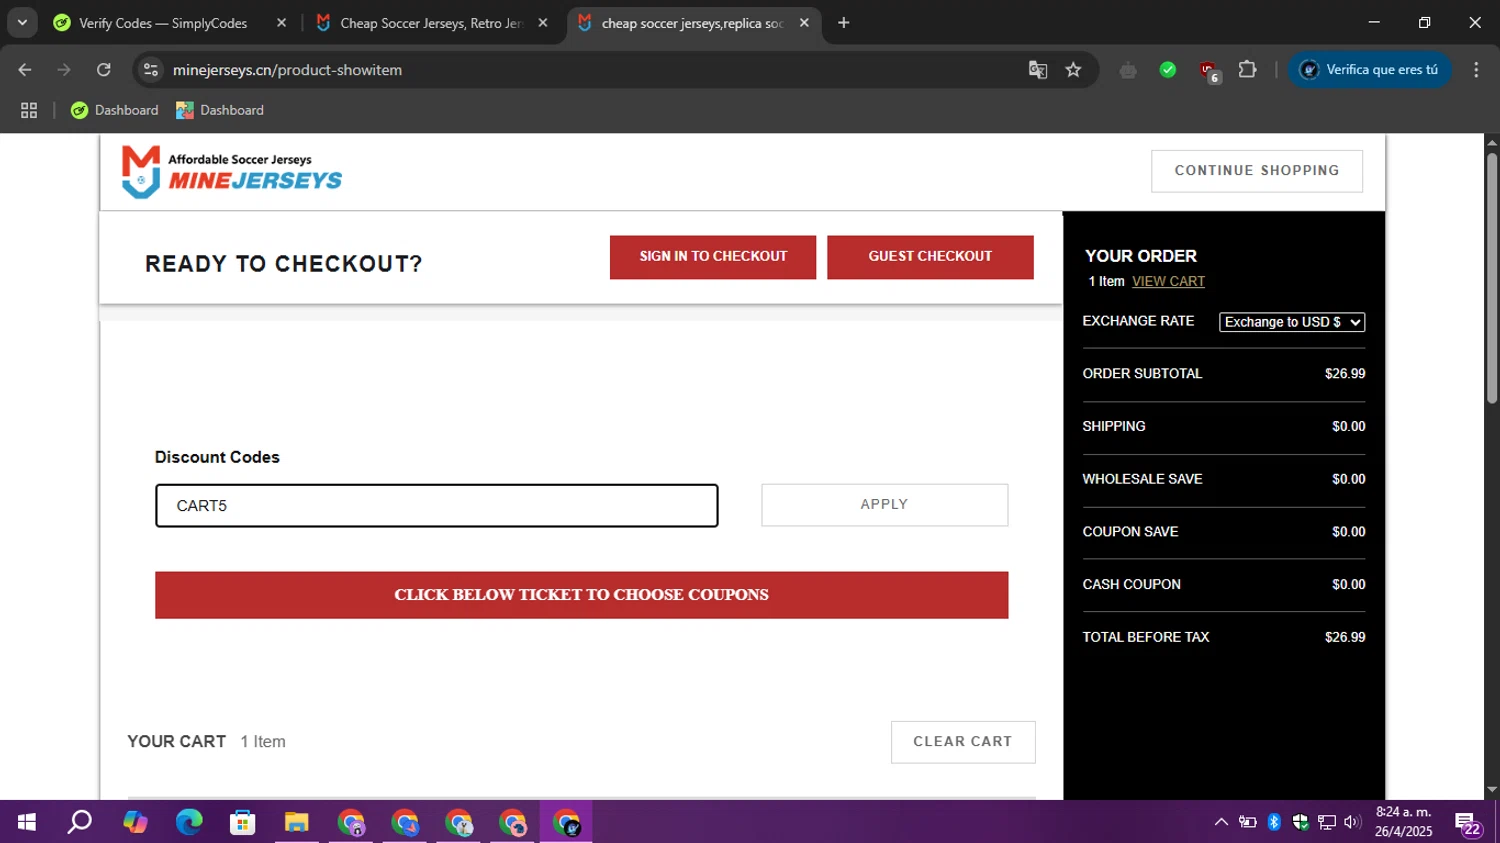
Task: Open the tab search chevron in Chrome
Action: click(x=22, y=22)
